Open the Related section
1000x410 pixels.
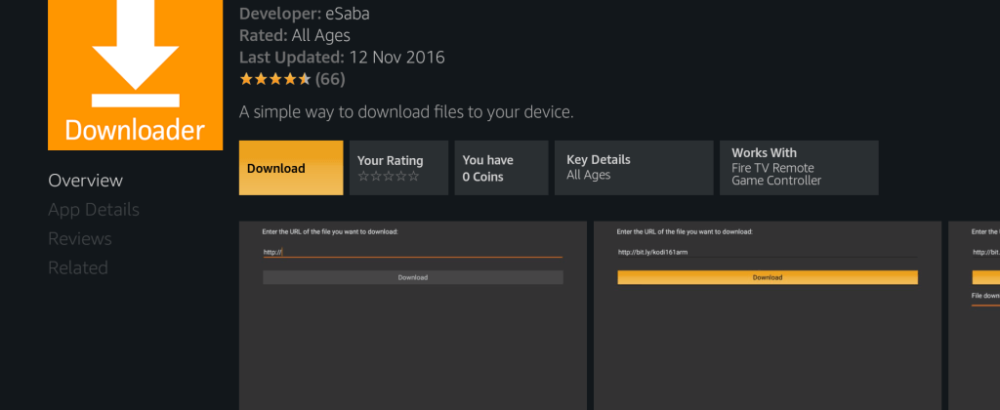click(x=78, y=268)
